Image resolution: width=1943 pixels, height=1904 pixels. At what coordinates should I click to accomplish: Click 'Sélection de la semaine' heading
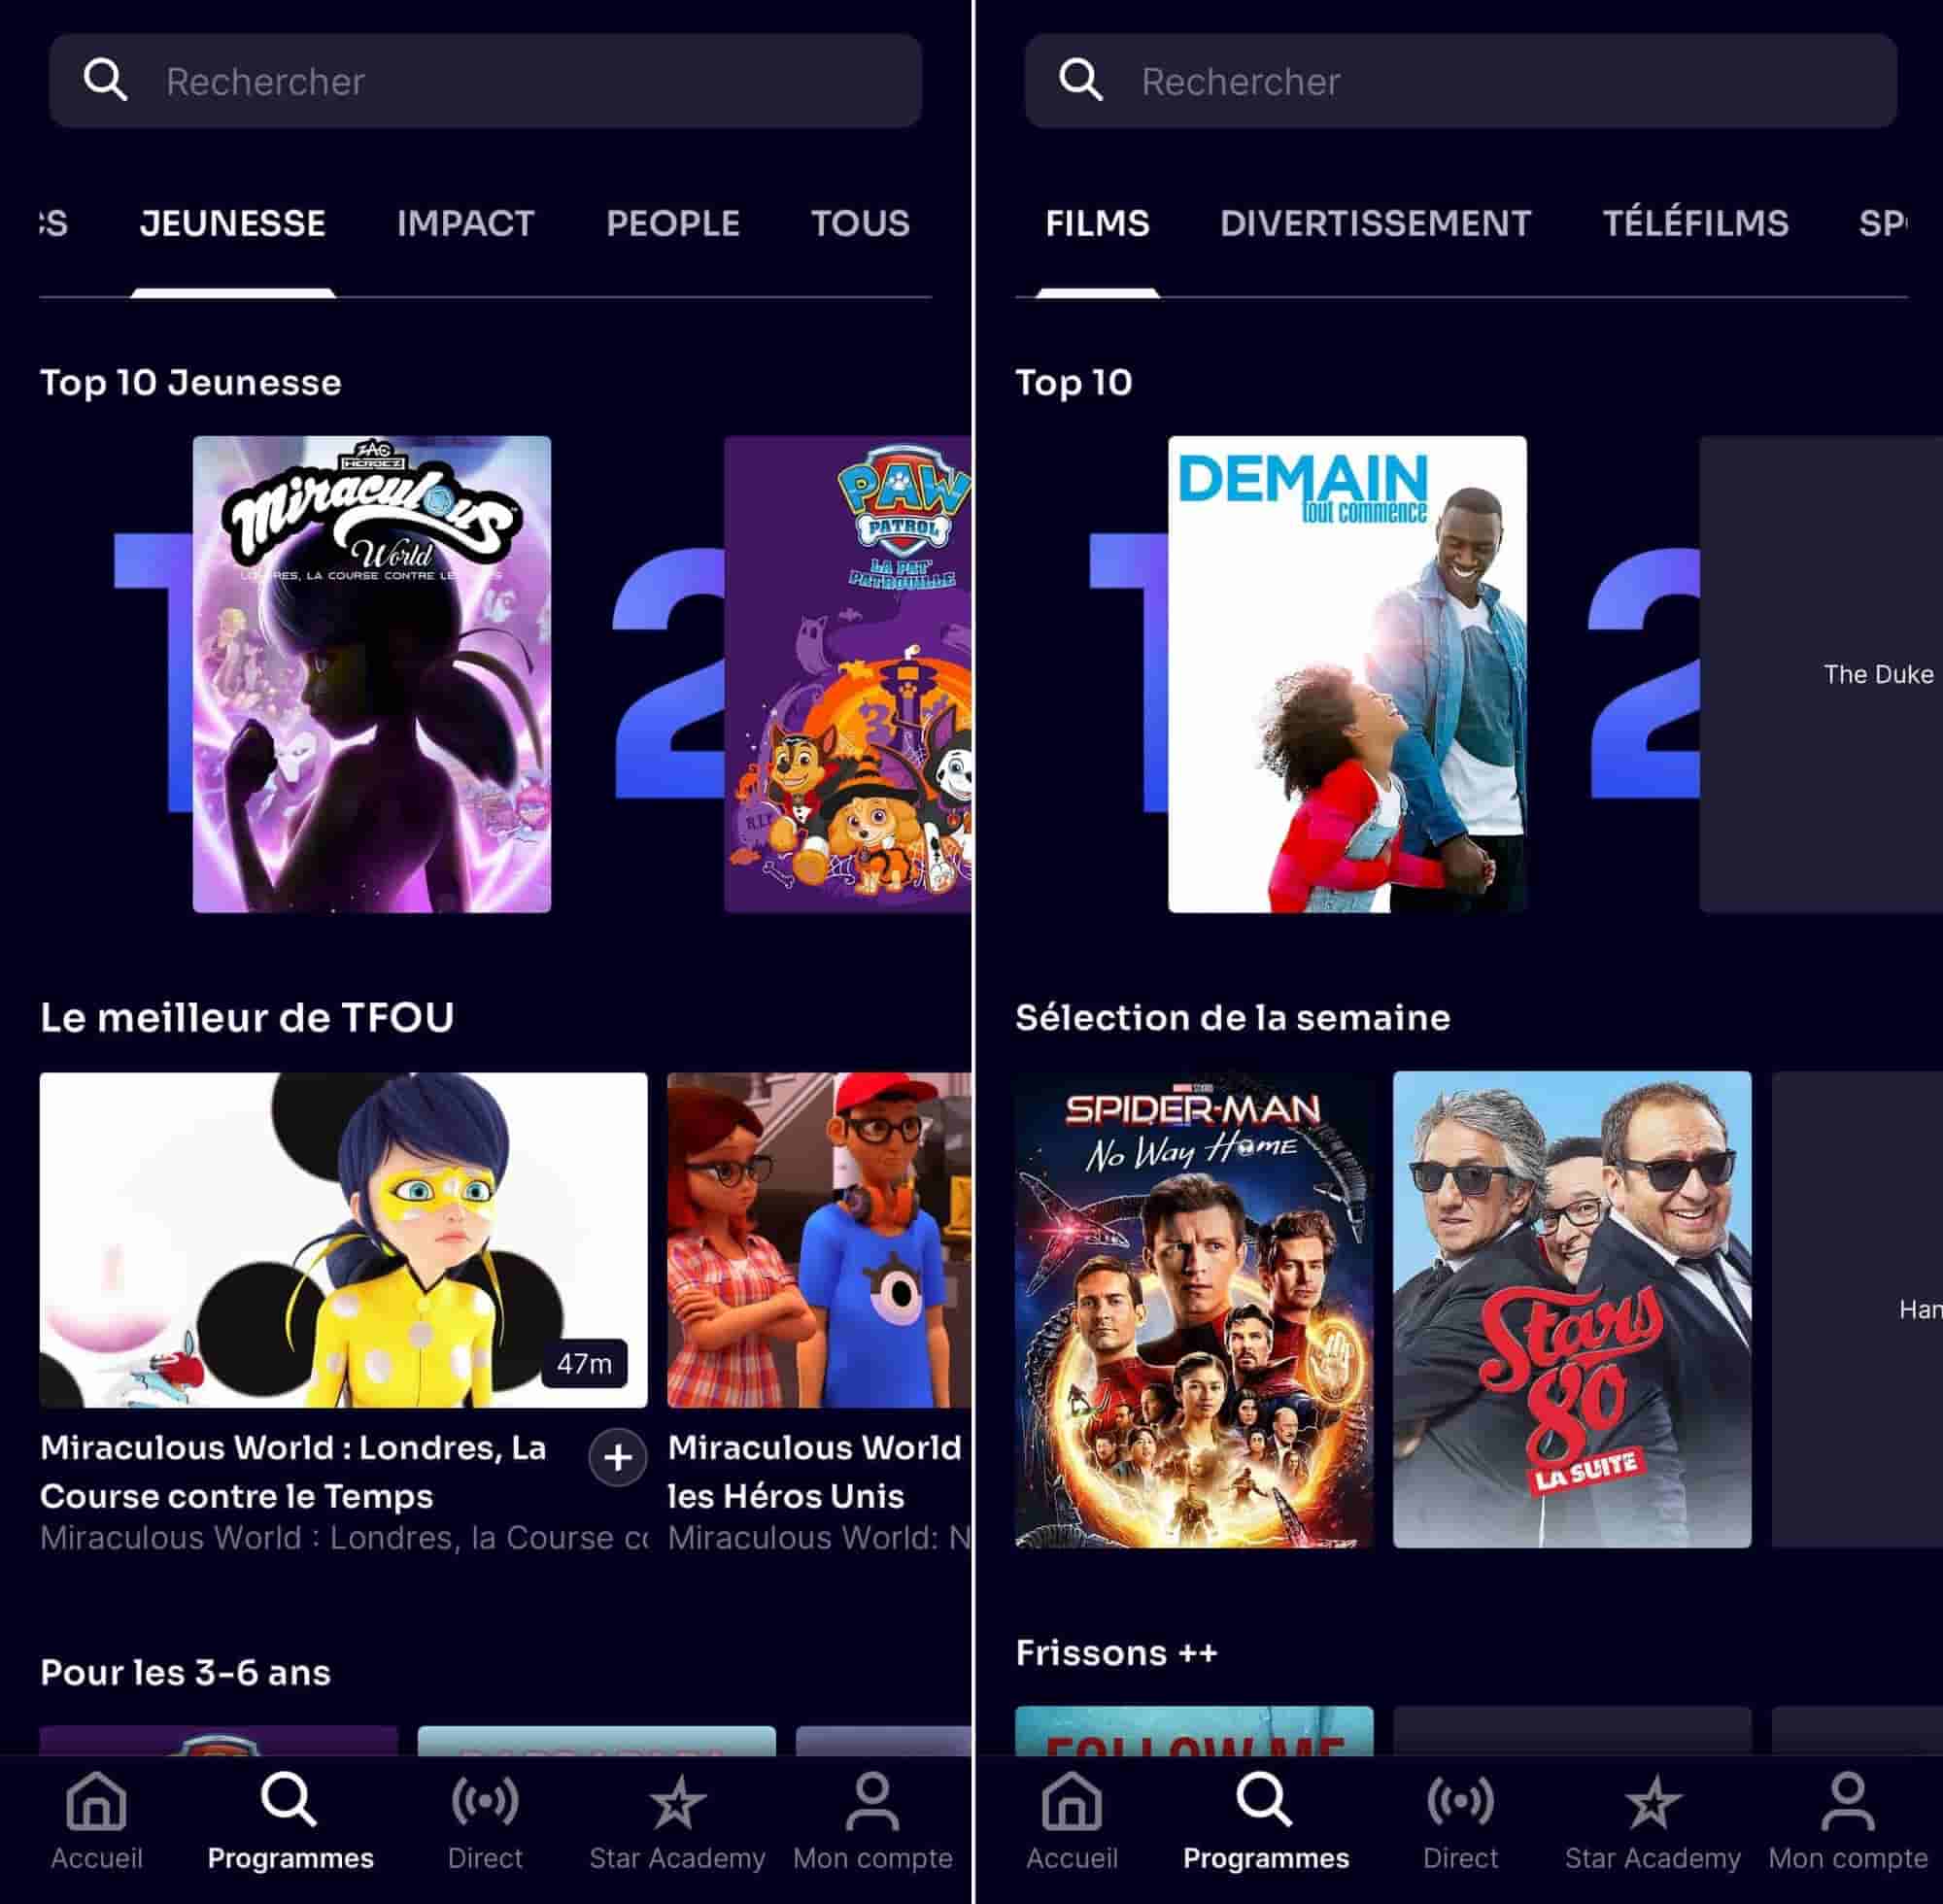coord(1232,1017)
